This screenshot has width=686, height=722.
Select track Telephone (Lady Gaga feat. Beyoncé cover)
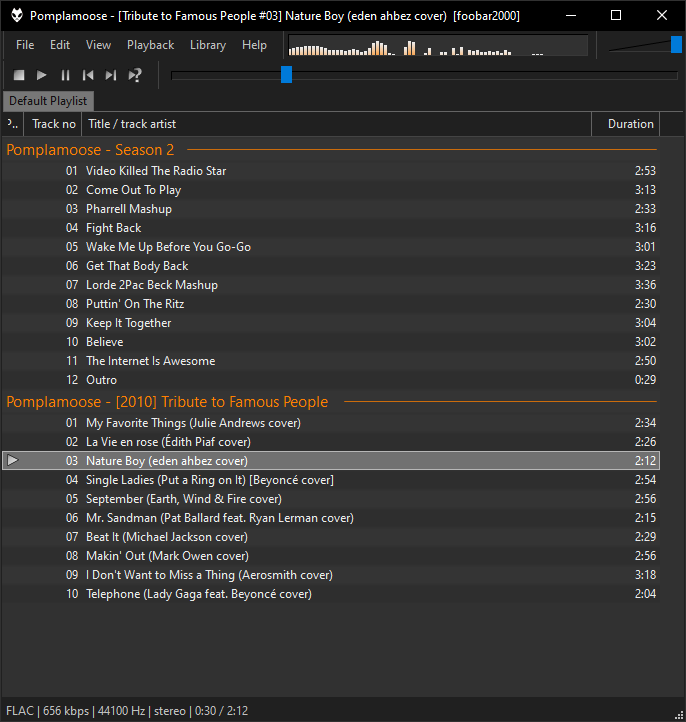coord(331,594)
